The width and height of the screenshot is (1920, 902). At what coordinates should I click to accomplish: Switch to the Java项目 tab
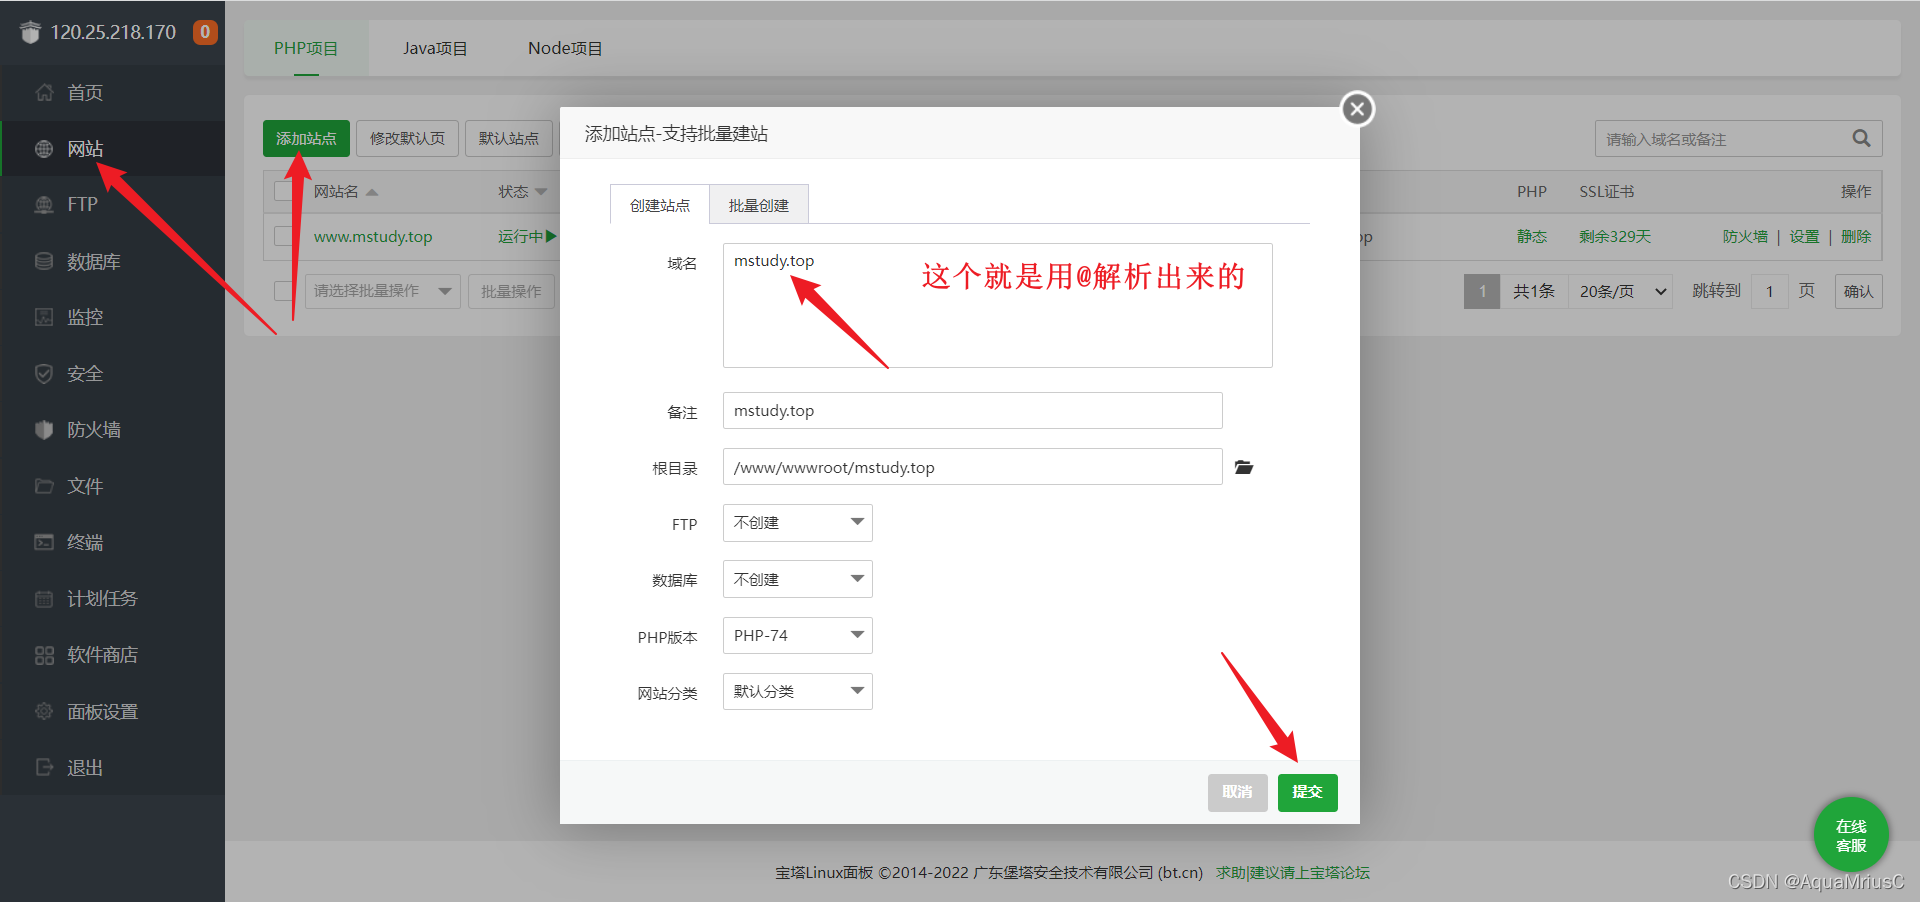point(435,48)
